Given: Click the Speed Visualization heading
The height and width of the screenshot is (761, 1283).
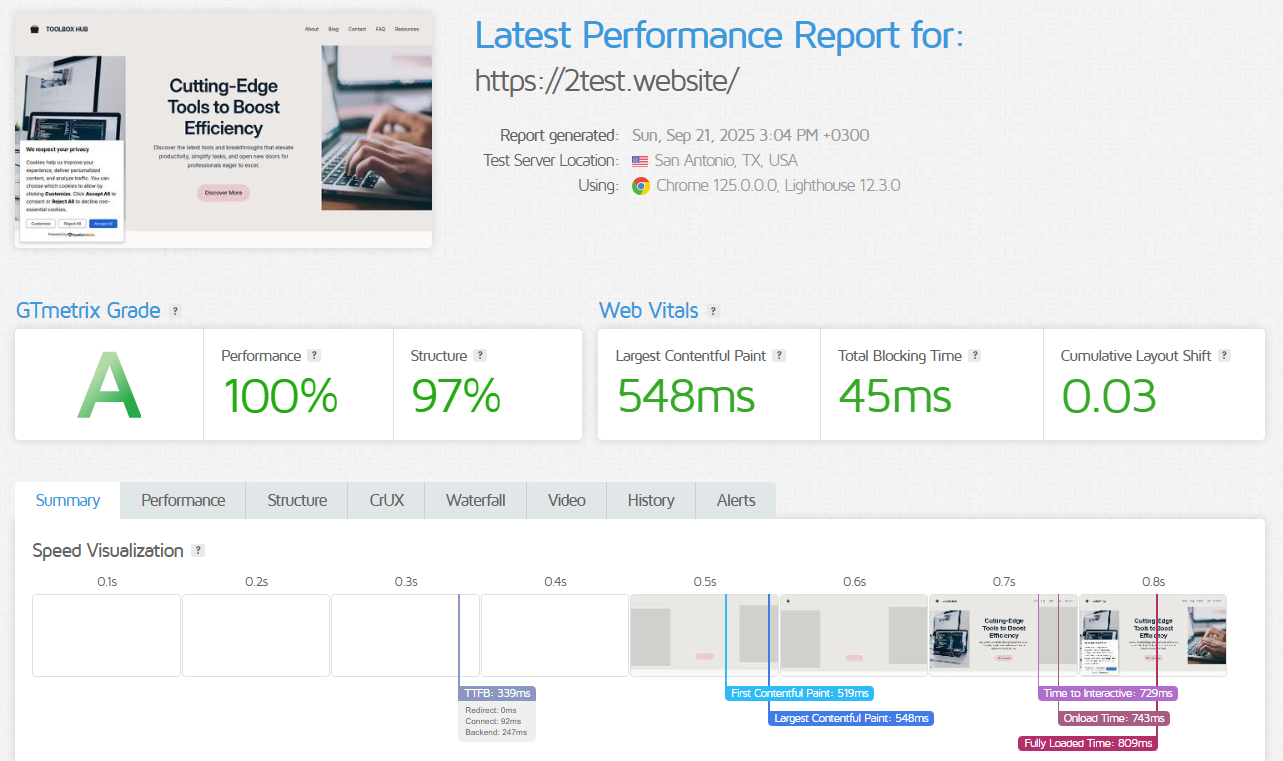Looking at the screenshot, I should (x=108, y=550).
